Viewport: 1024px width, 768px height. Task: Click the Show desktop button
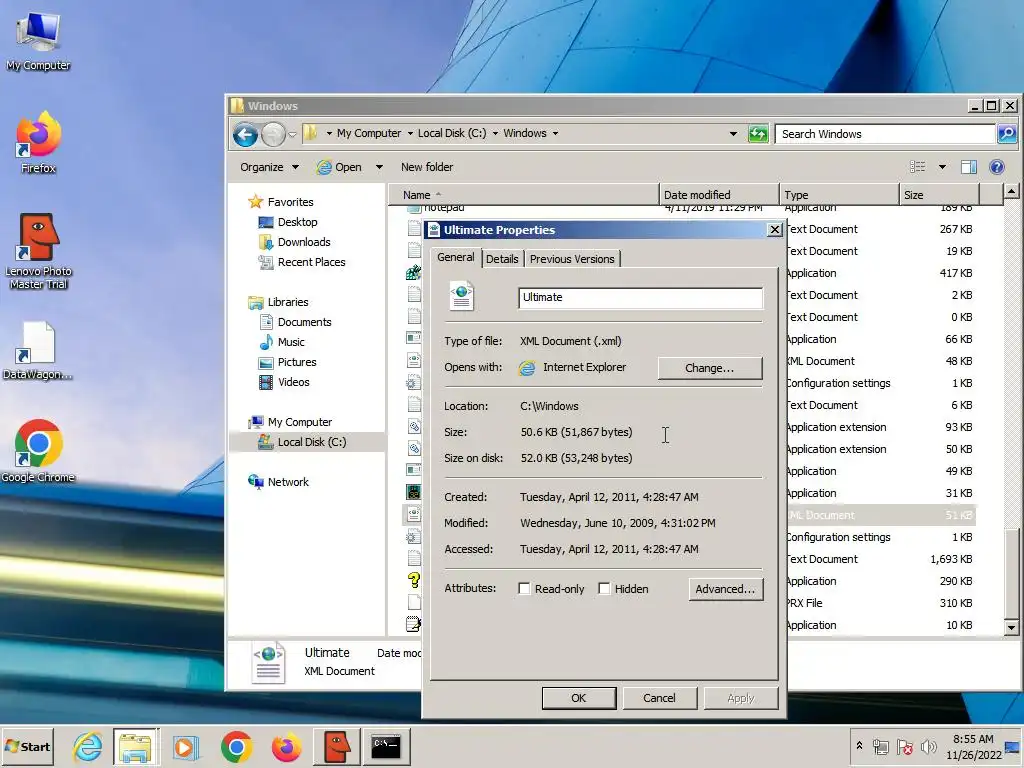point(1013,746)
